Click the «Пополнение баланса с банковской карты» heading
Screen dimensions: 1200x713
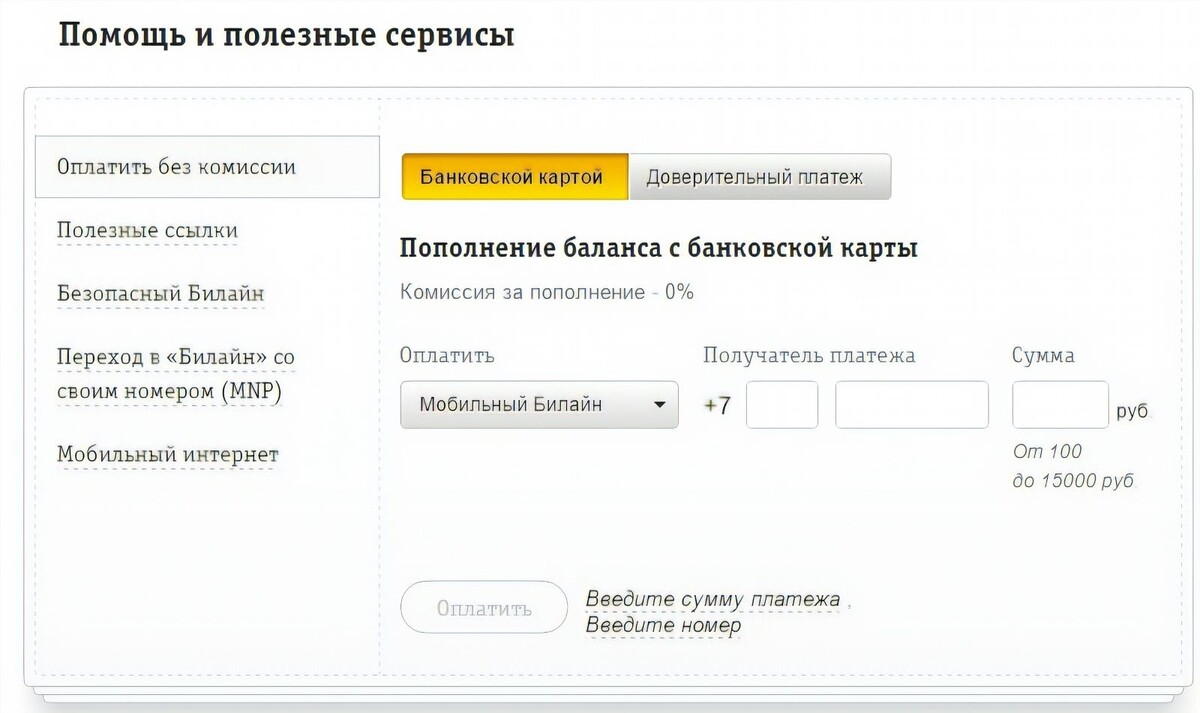coord(659,248)
